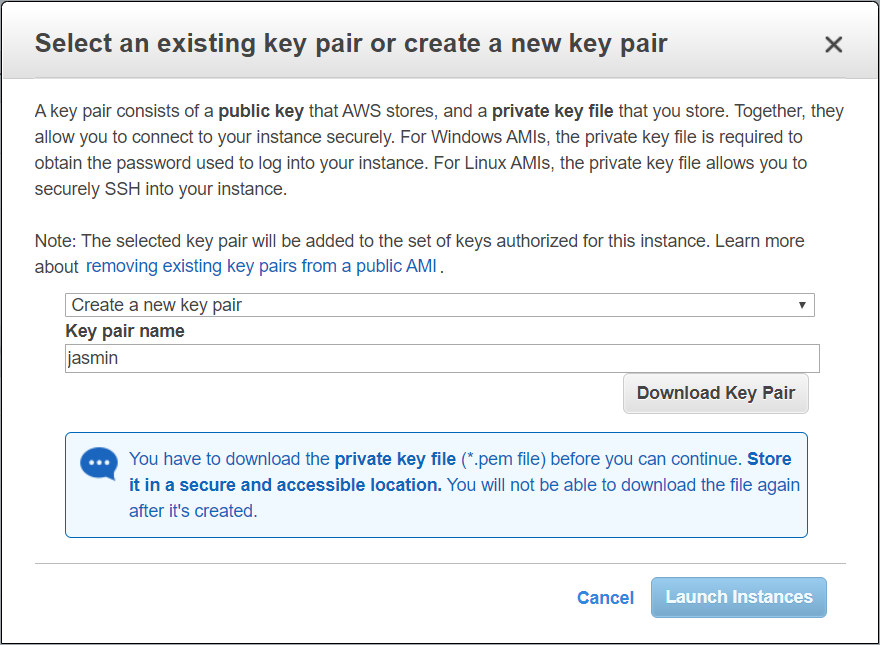Click bold "private key file" in the top paragraph
This screenshot has width=880, height=645.
point(553,111)
